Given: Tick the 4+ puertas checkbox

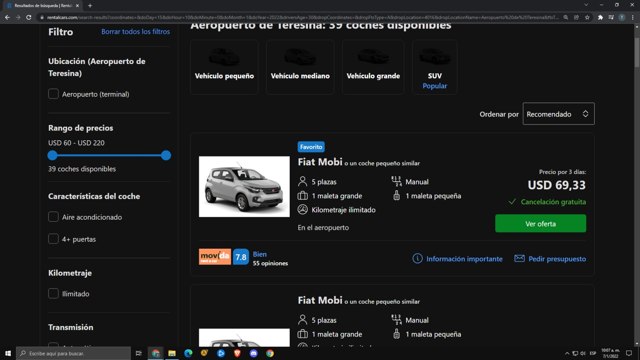Looking at the screenshot, I should (53, 239).
